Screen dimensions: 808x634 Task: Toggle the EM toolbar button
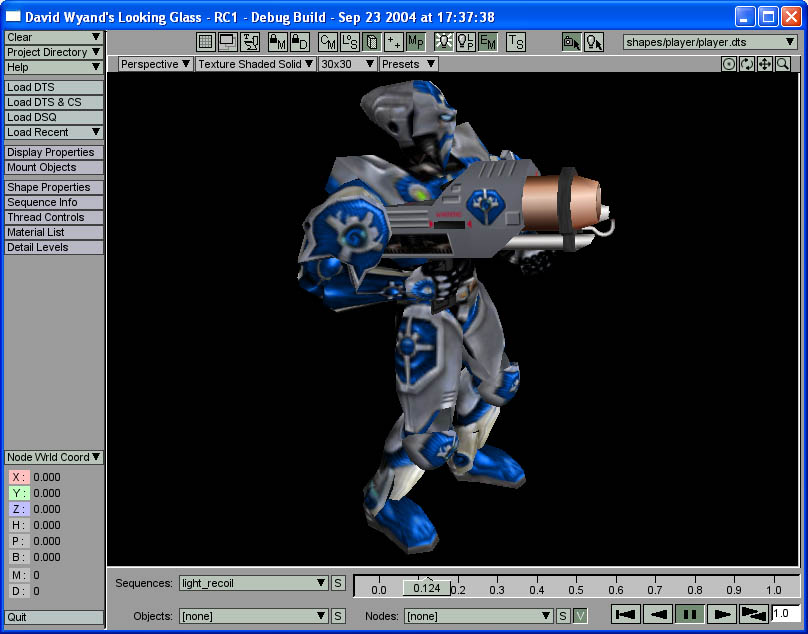point(487,42)
